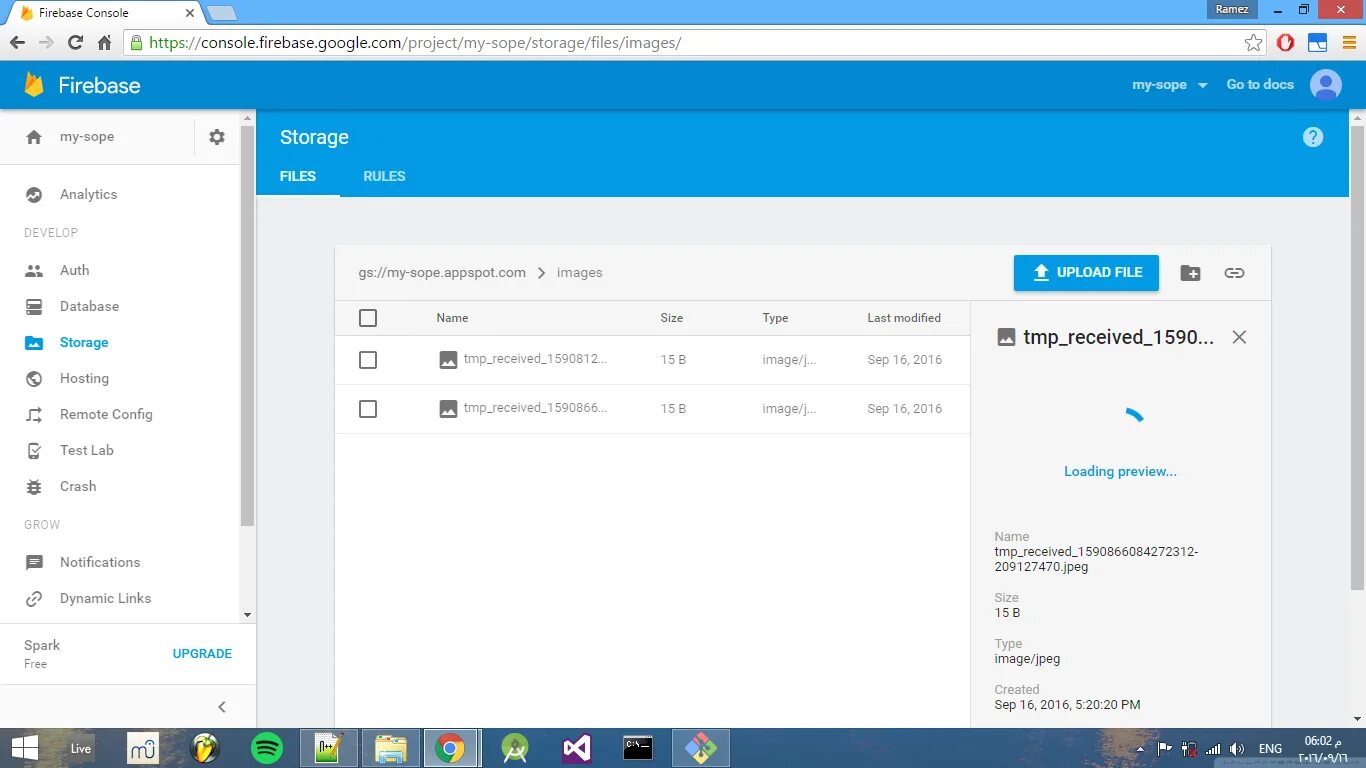Click image icon beside tmp_received_1590866
Viewport: 1366px width, 768px height.
point(449,409)
